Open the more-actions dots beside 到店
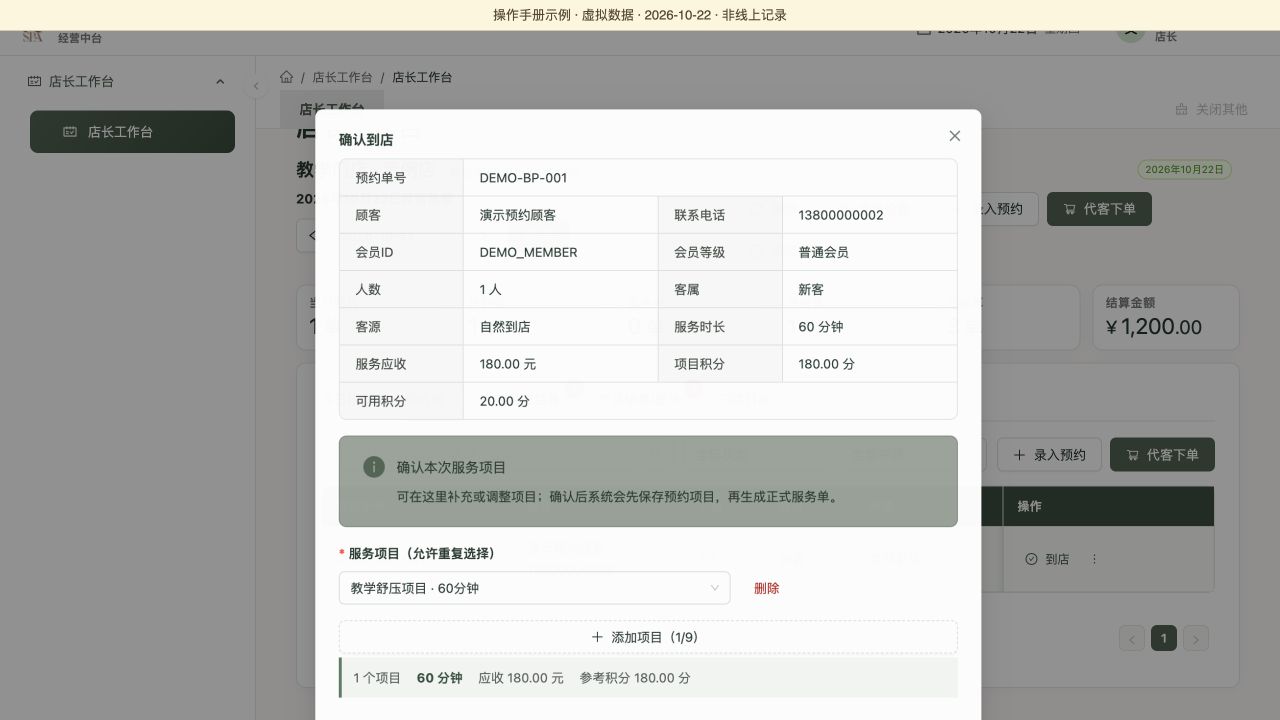 [1094, 559]
